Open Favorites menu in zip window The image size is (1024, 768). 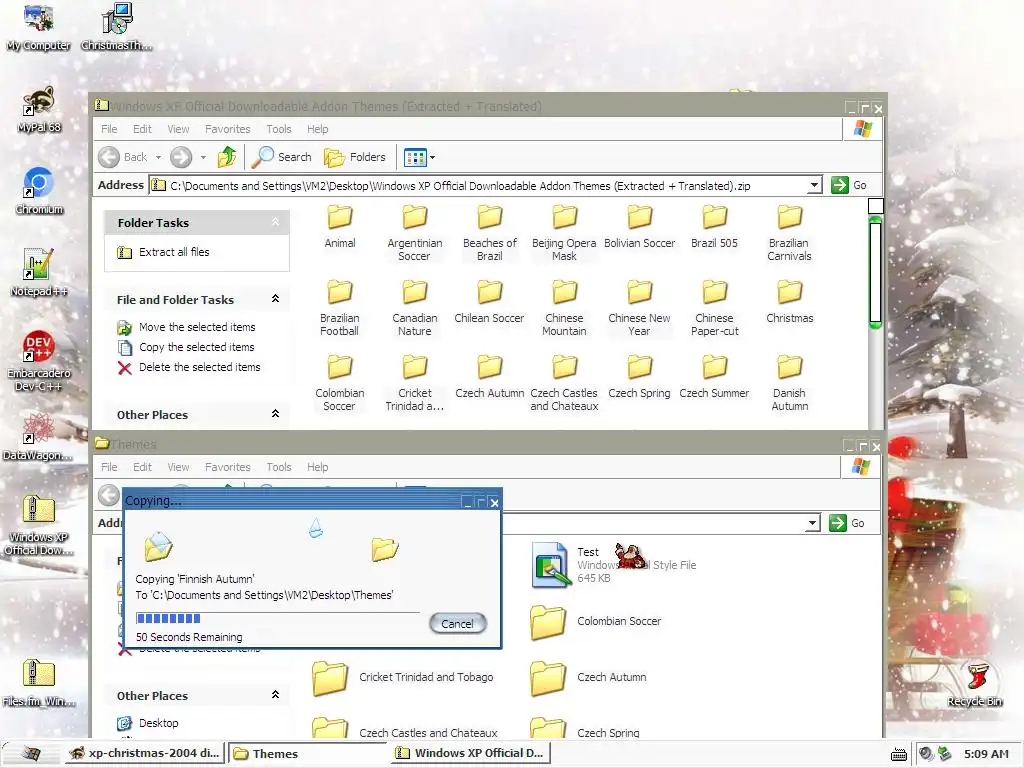click(x=227, y=129)
